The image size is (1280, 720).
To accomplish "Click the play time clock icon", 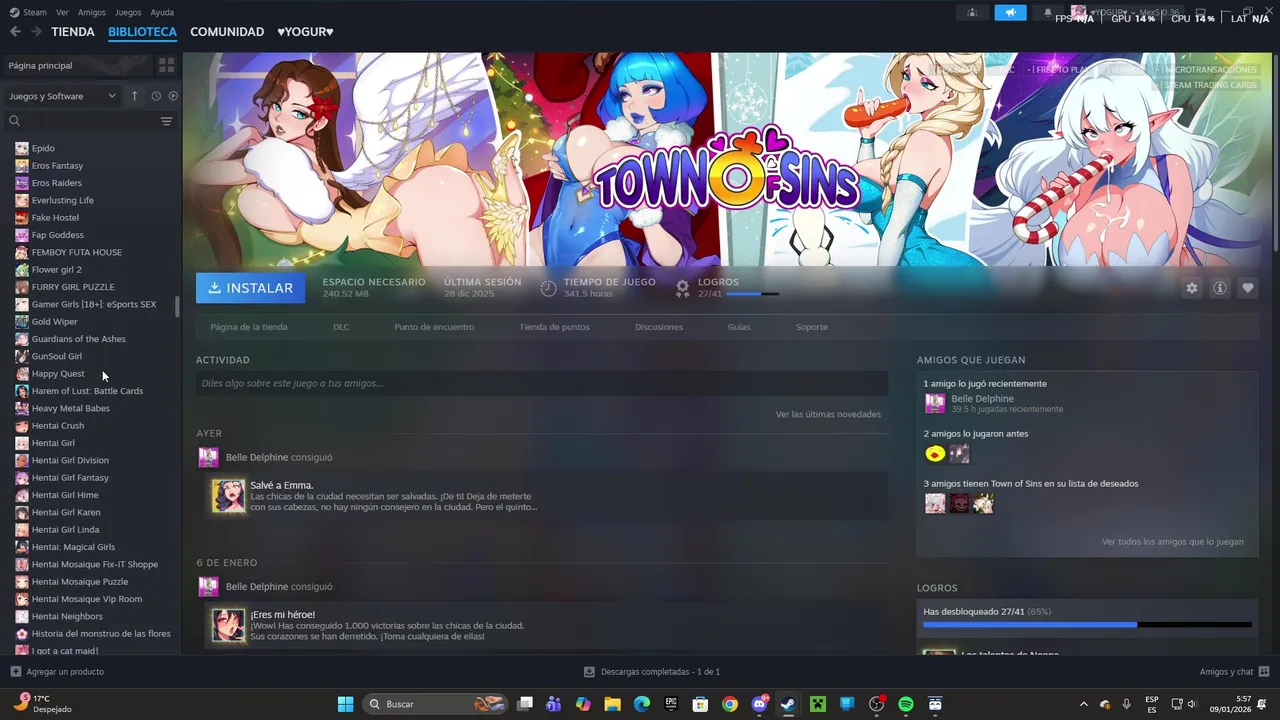I will 548,288.
